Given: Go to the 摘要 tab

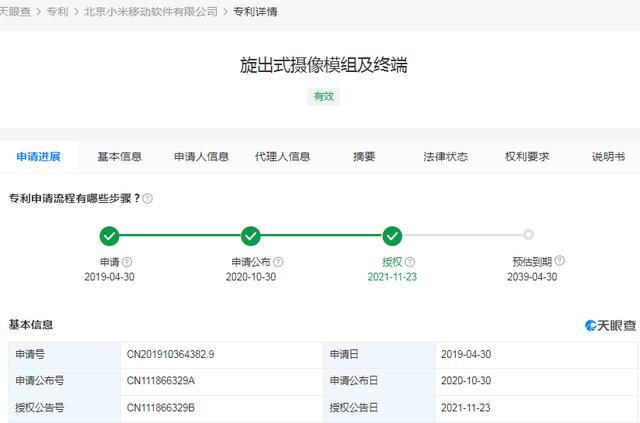Looking at the screenshot, I should point(364,157).
